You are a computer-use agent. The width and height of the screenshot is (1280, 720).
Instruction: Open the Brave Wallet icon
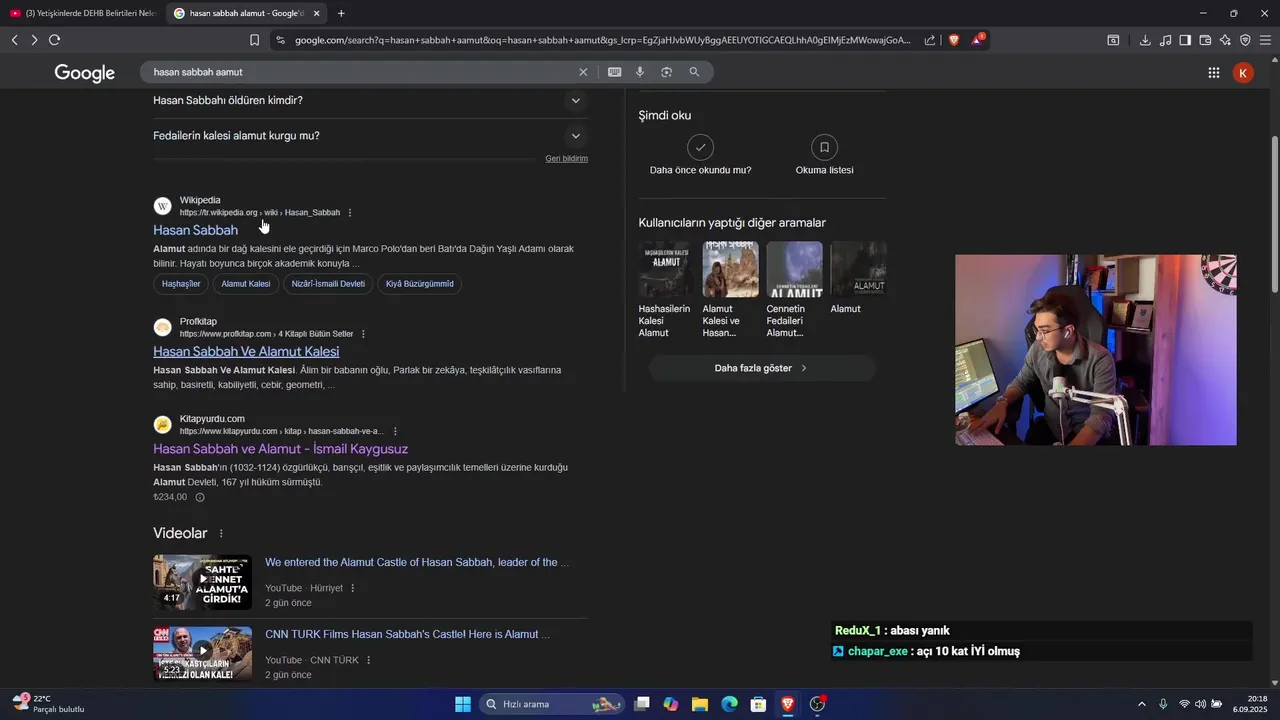tap(1205, 40)
